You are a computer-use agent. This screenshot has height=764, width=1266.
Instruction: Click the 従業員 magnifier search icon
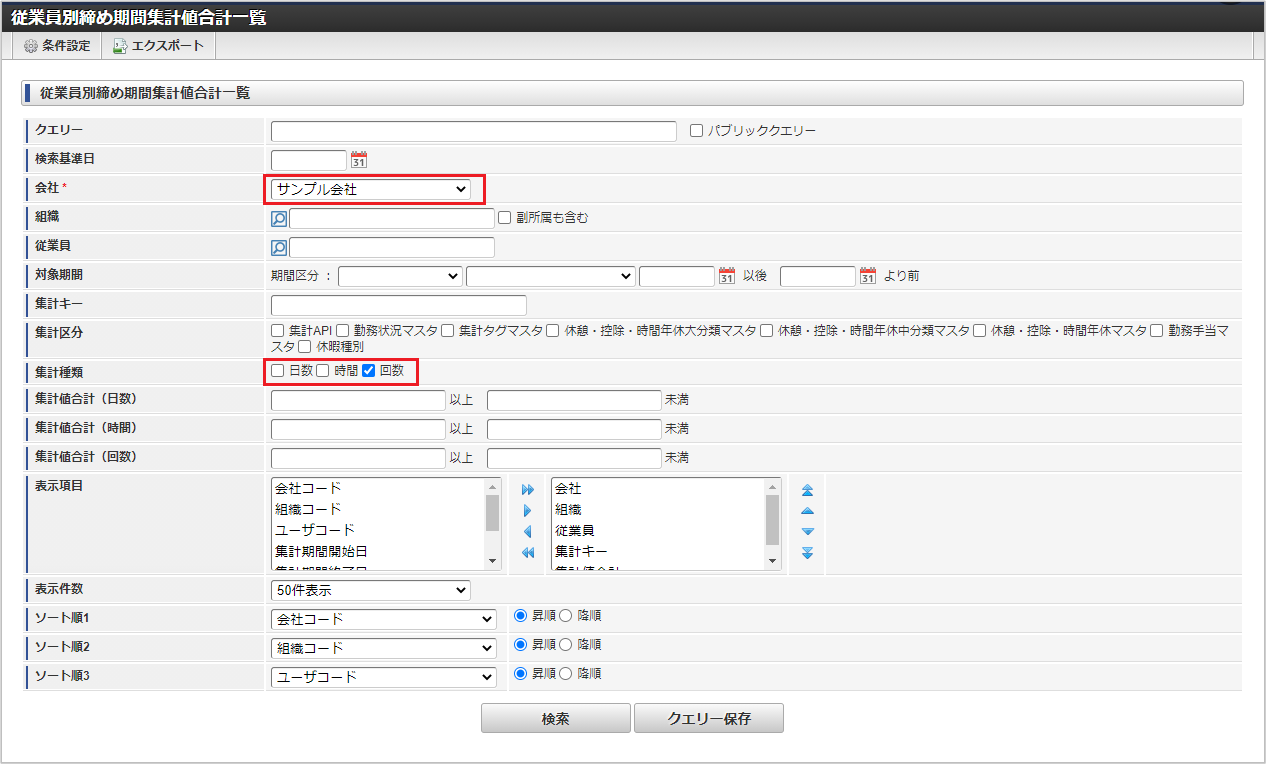[x=278, y=246]
